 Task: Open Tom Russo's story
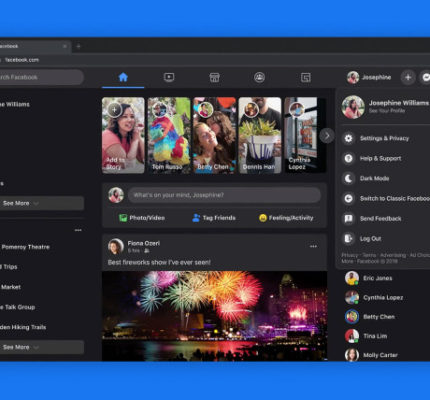click(169, 135)
